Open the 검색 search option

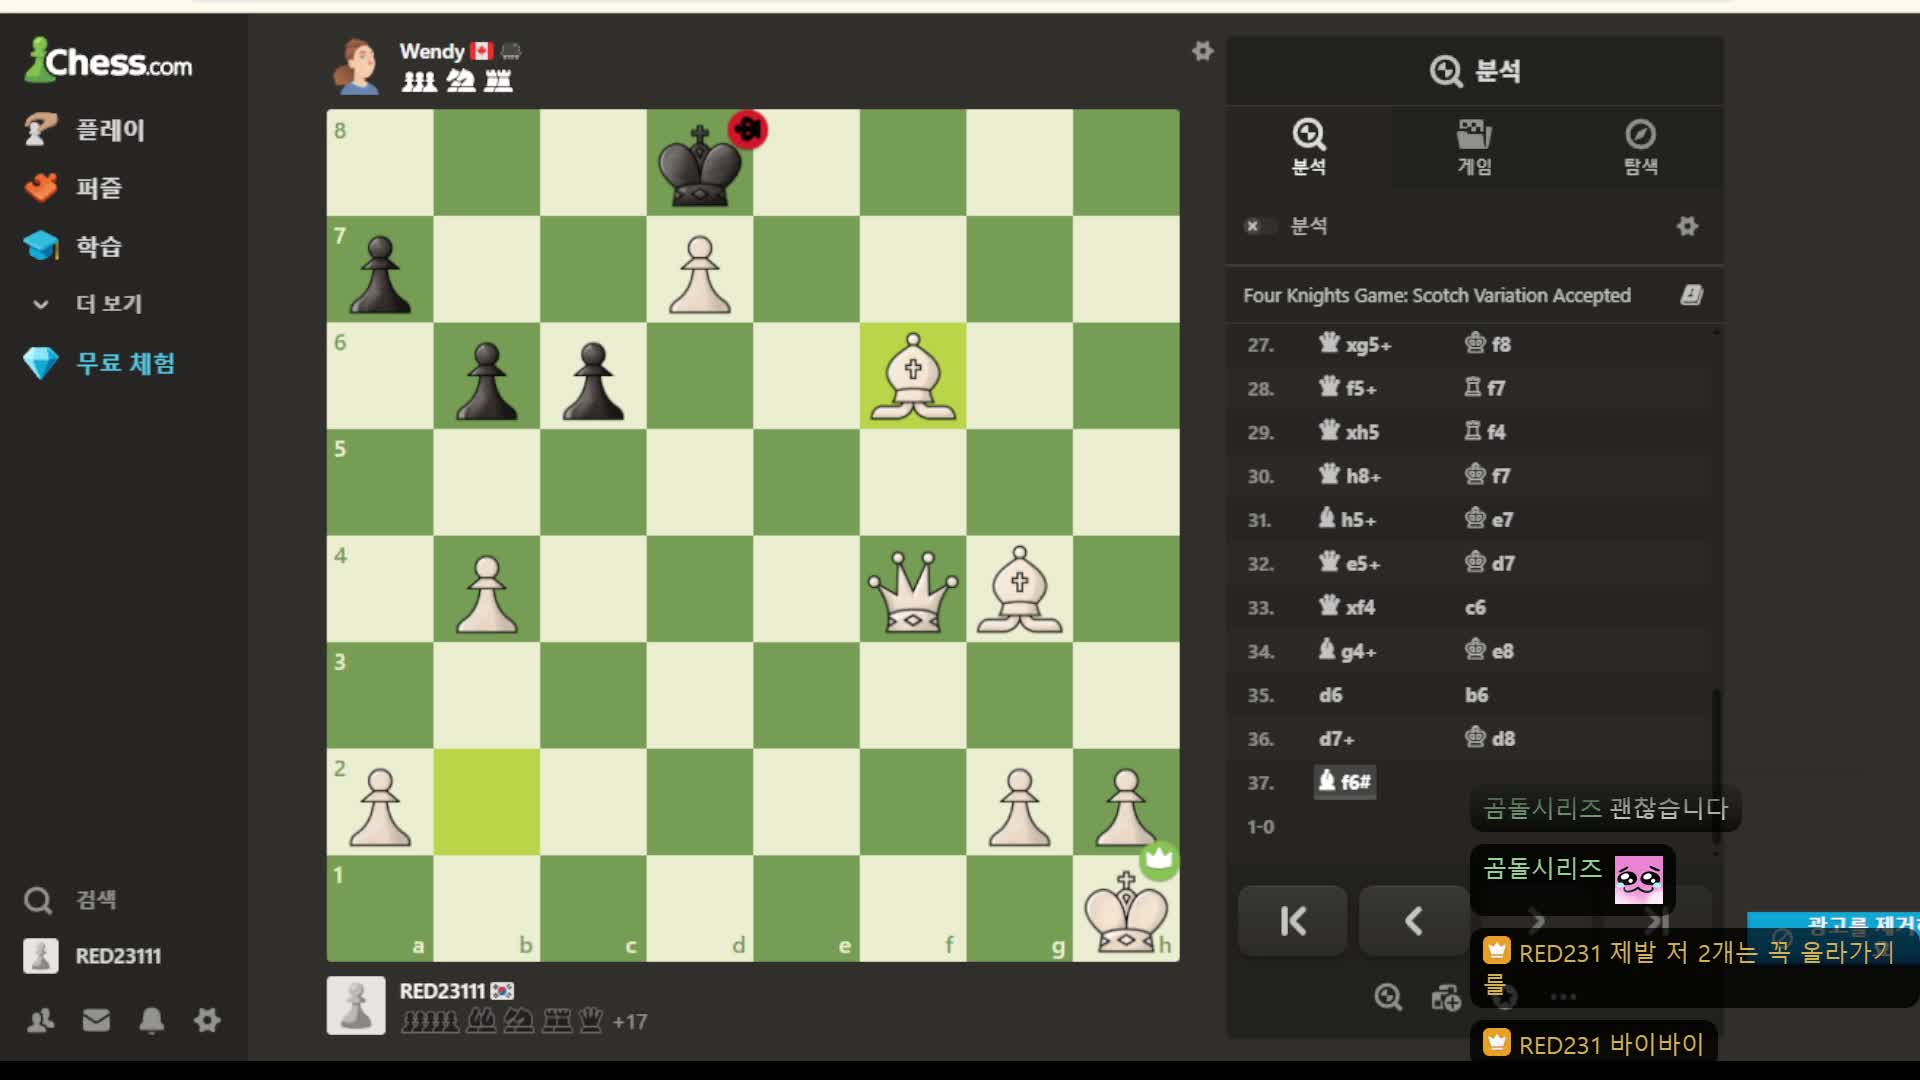point(70,900)
